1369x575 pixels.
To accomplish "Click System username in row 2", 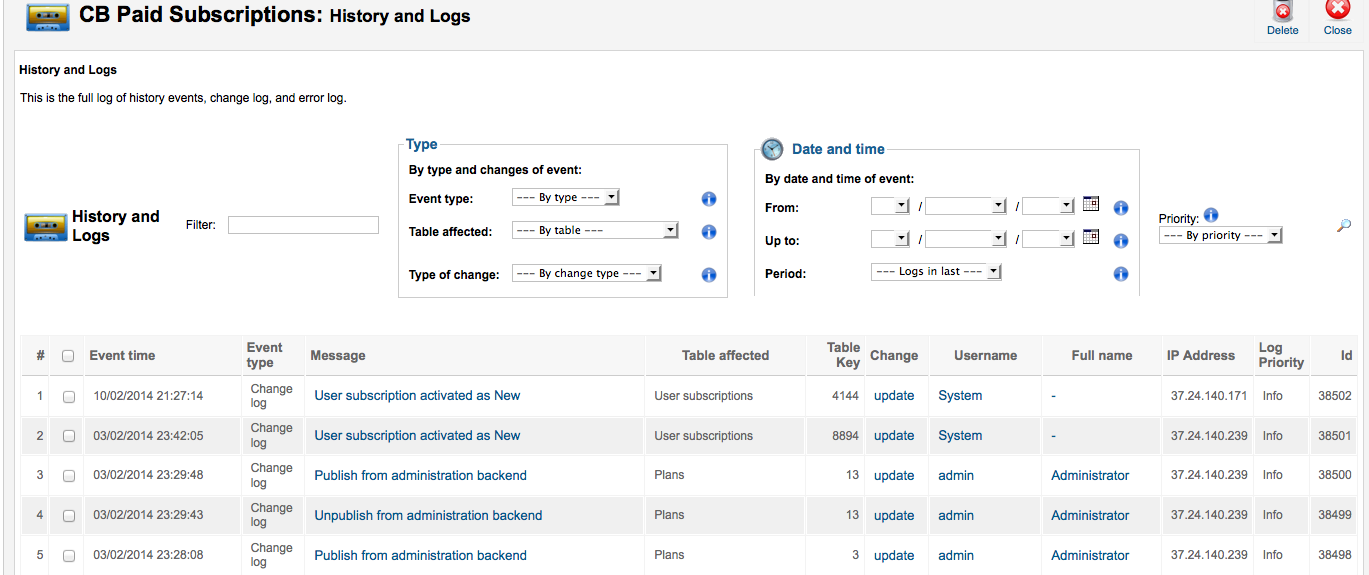I will pyautogui.click(x=960, y=436).
